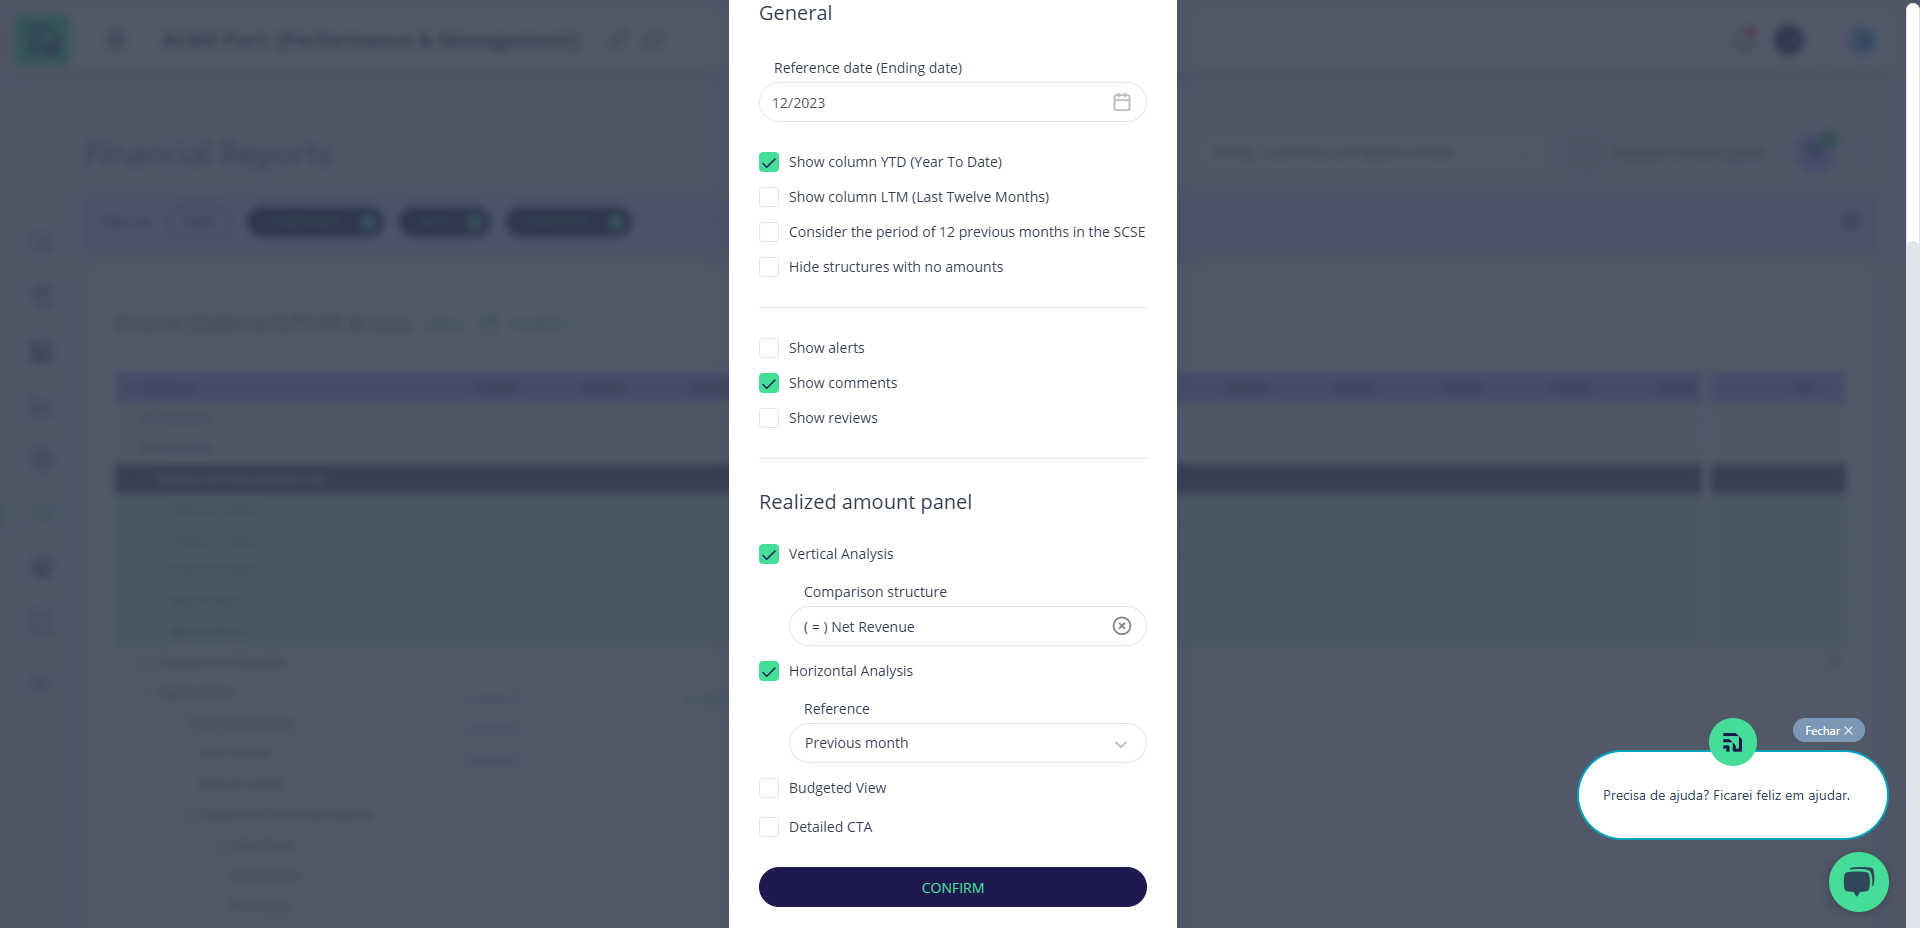1920x928 pixels.
Task: Uncheck Horizontal Analysis option
Action: 769,671
